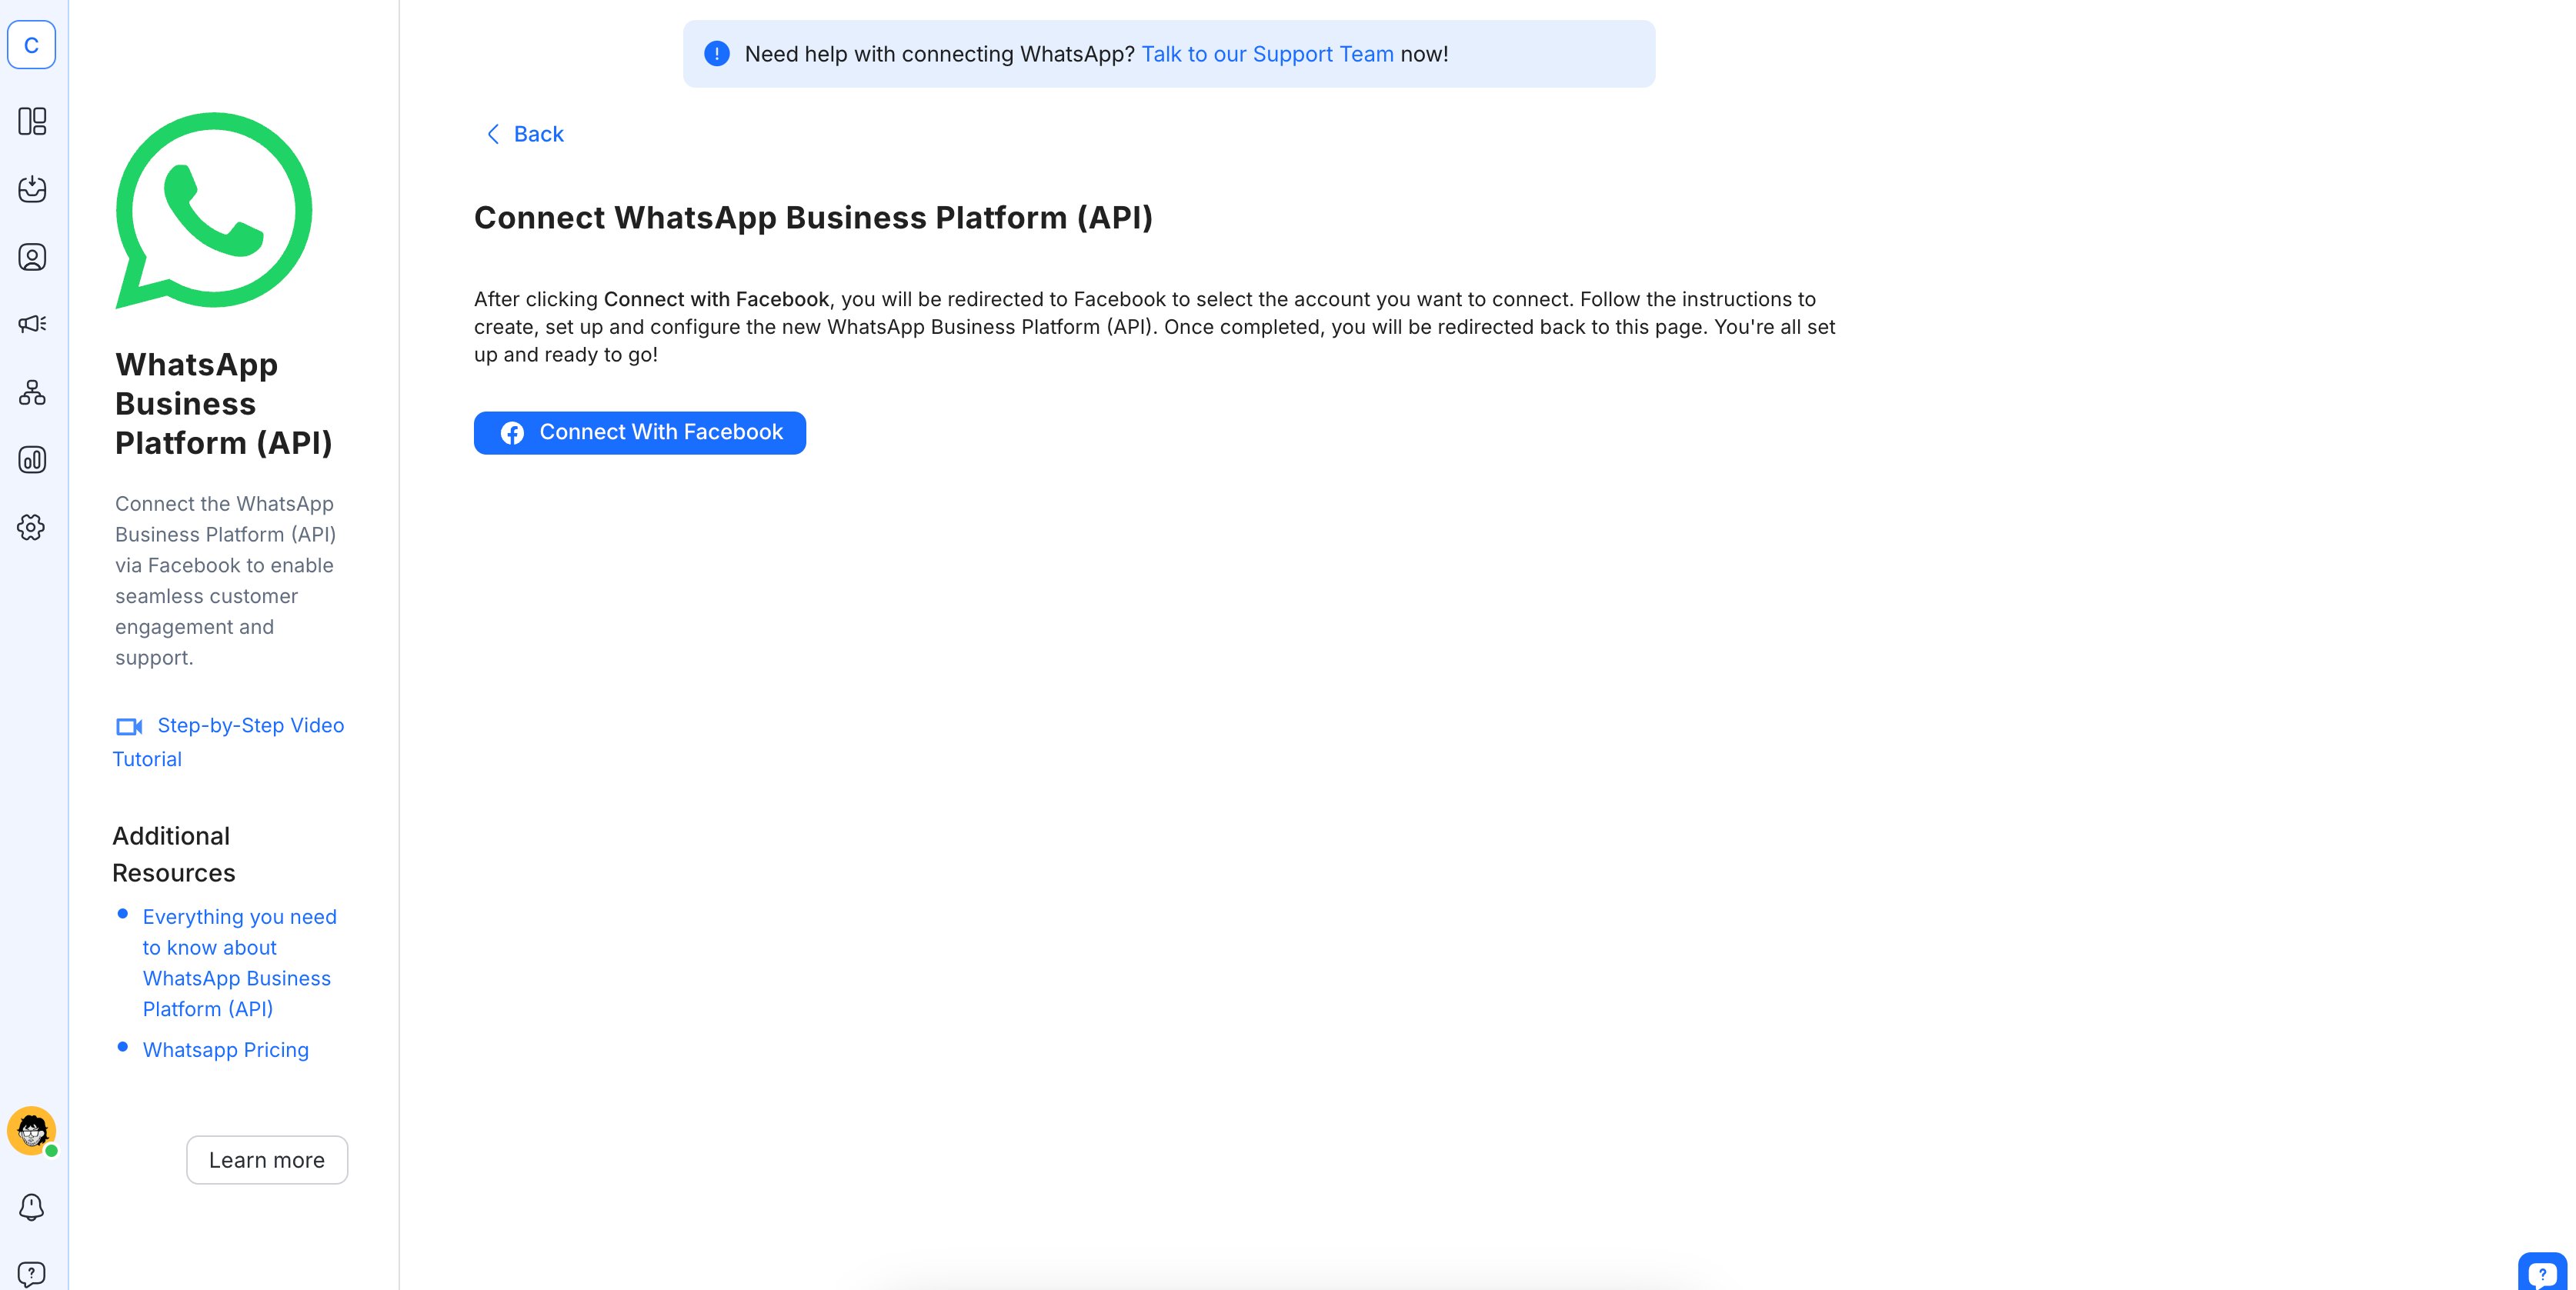Click the Additional Resources heading

(174, 855)
